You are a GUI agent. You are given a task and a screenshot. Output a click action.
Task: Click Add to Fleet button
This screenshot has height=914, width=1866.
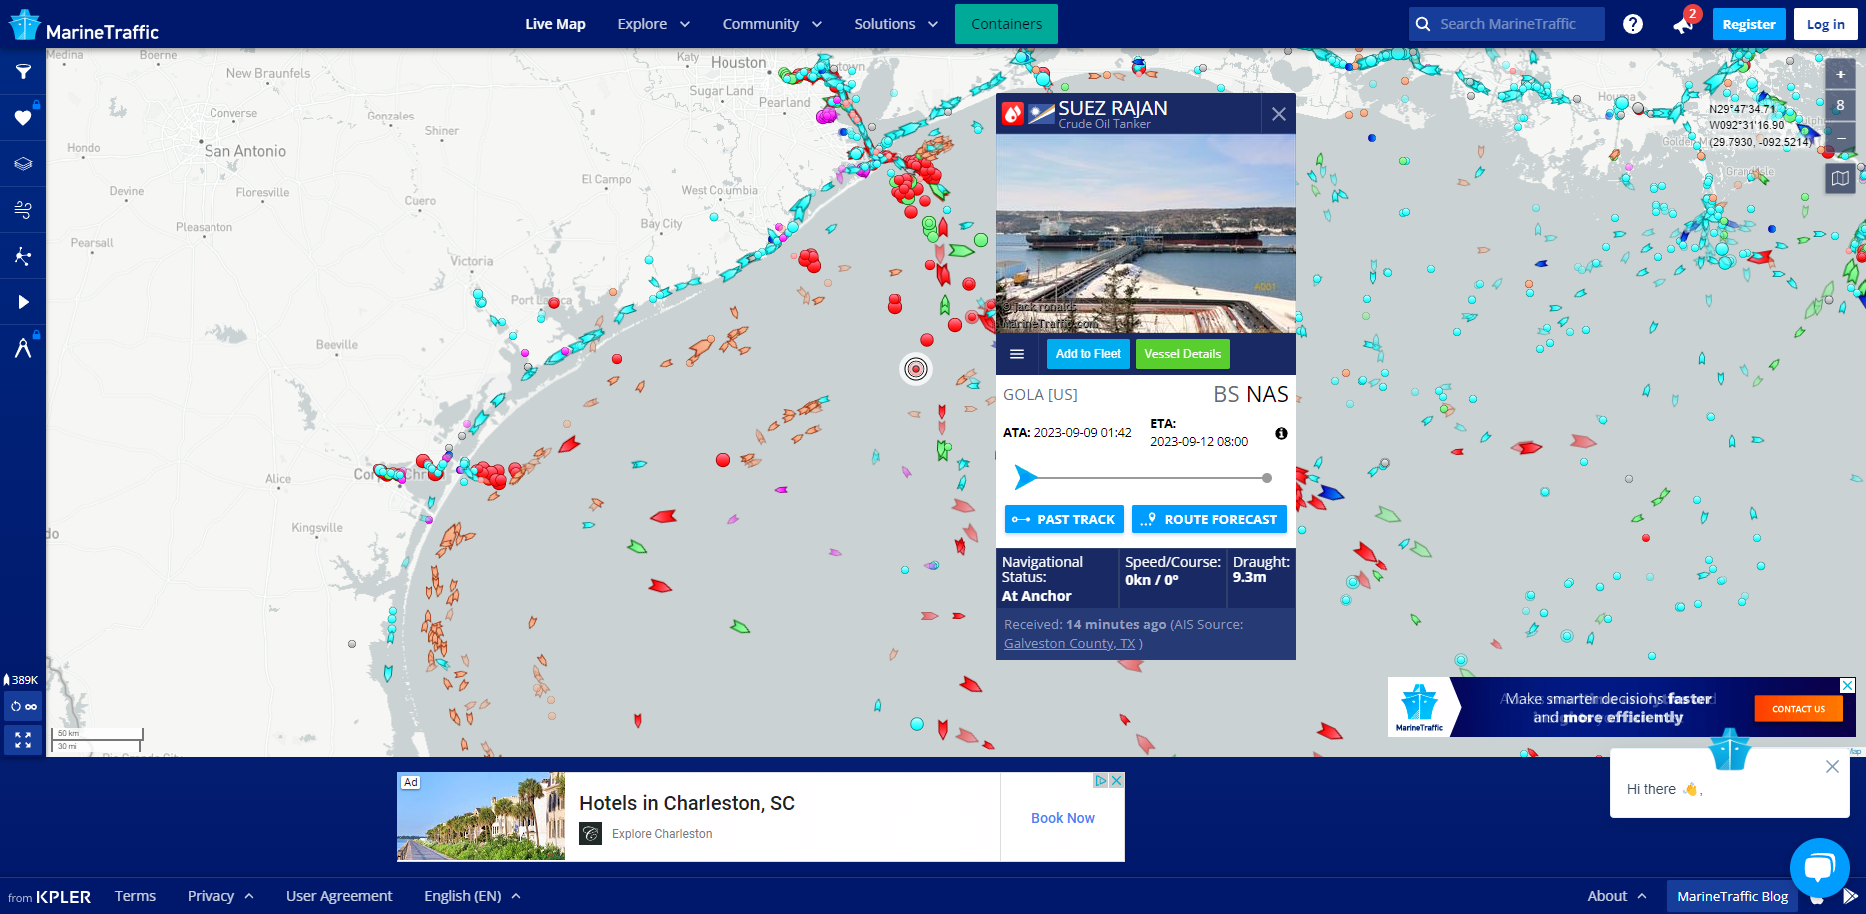(1088, 354)
